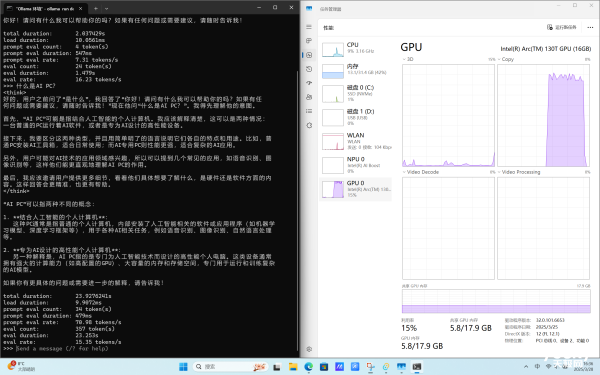Select Performance page icon in Task Manager sidebar
600x375 pixels.
pyautogui.click(x=309, y=55)
